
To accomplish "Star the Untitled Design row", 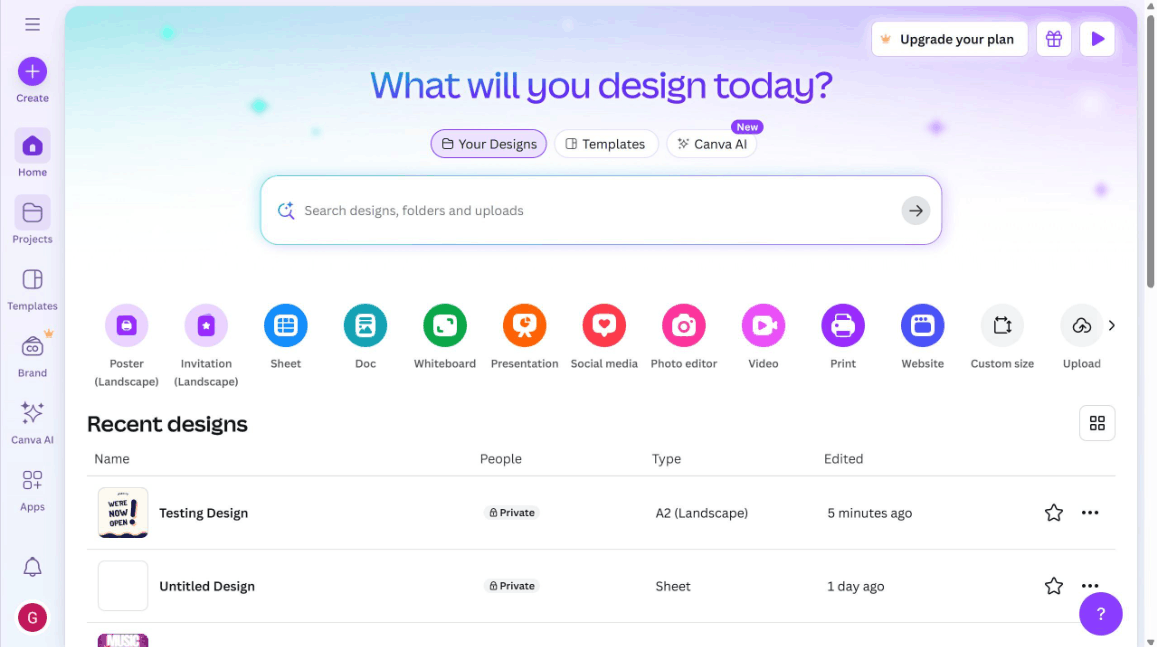I will 1054,586.
